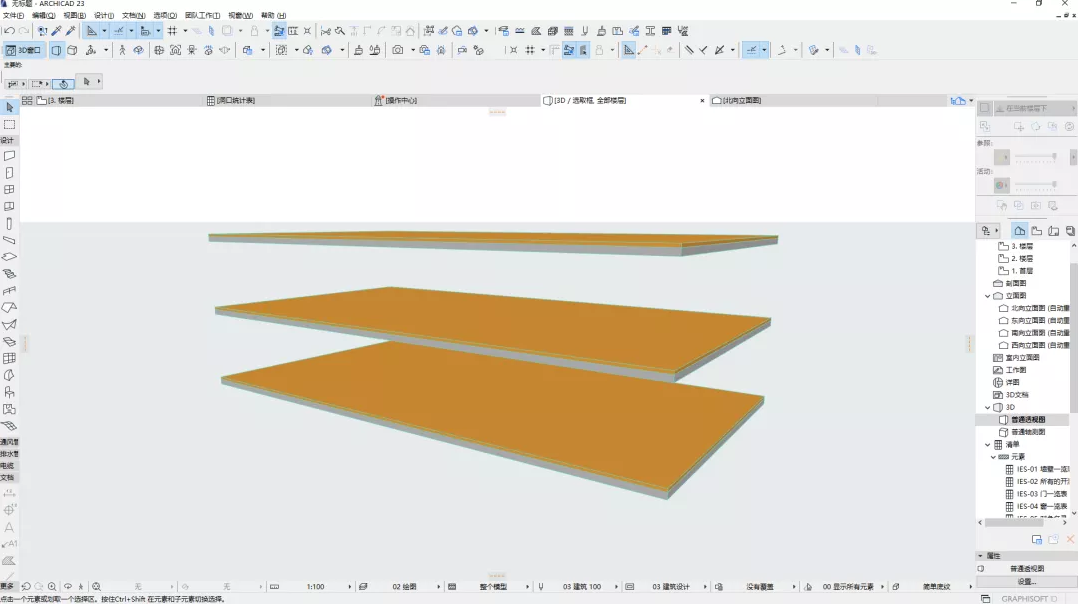
Task: Open the scissors trim tool
Action: tap(325, 31)
